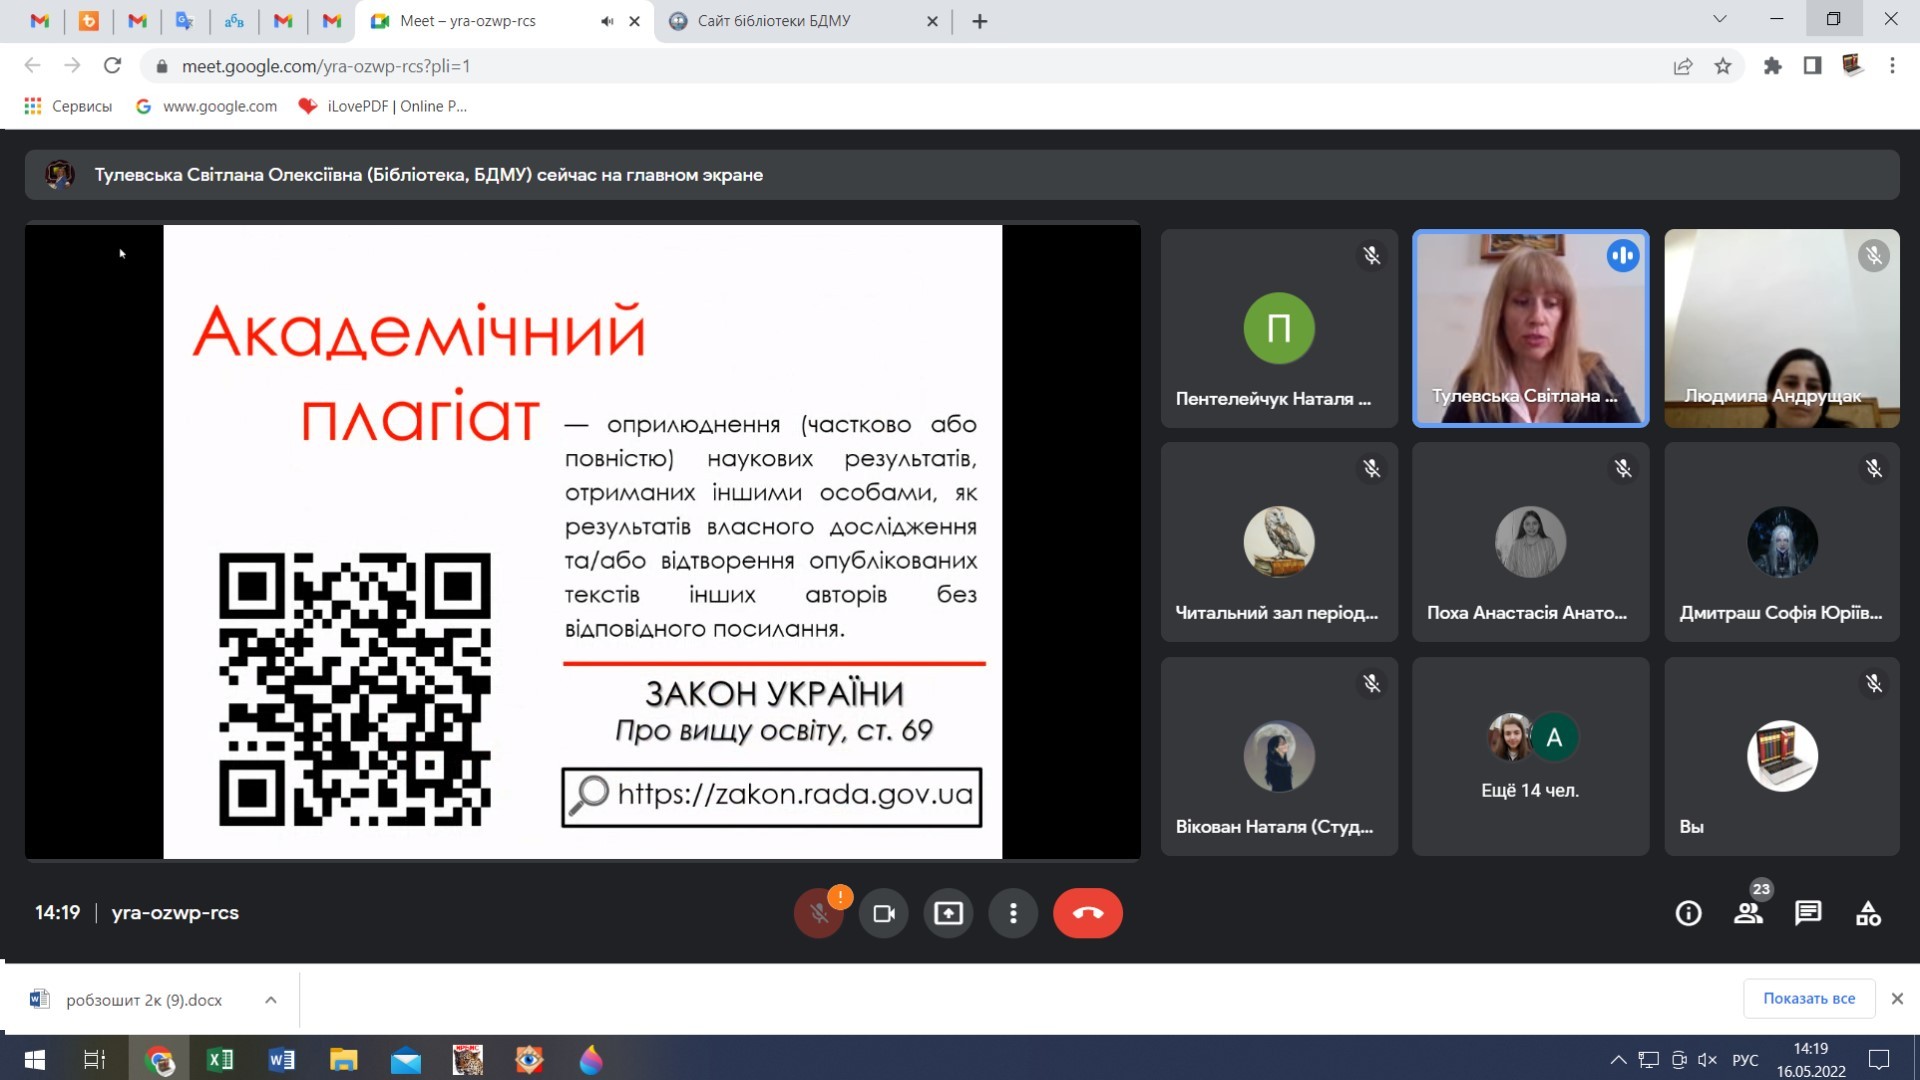Open Meet more options menu
The image size is (1920, 1080).
[x=1013, y=913]
